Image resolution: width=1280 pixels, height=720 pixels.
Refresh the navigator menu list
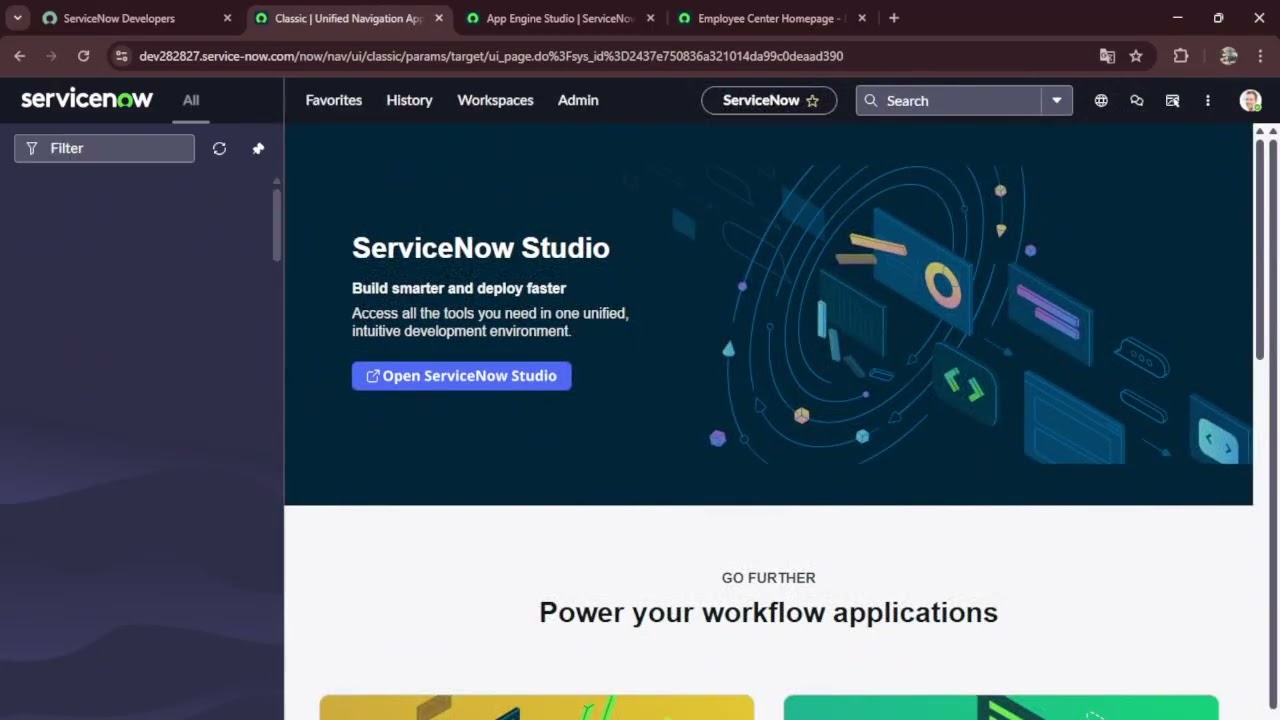tap(219, 148)
